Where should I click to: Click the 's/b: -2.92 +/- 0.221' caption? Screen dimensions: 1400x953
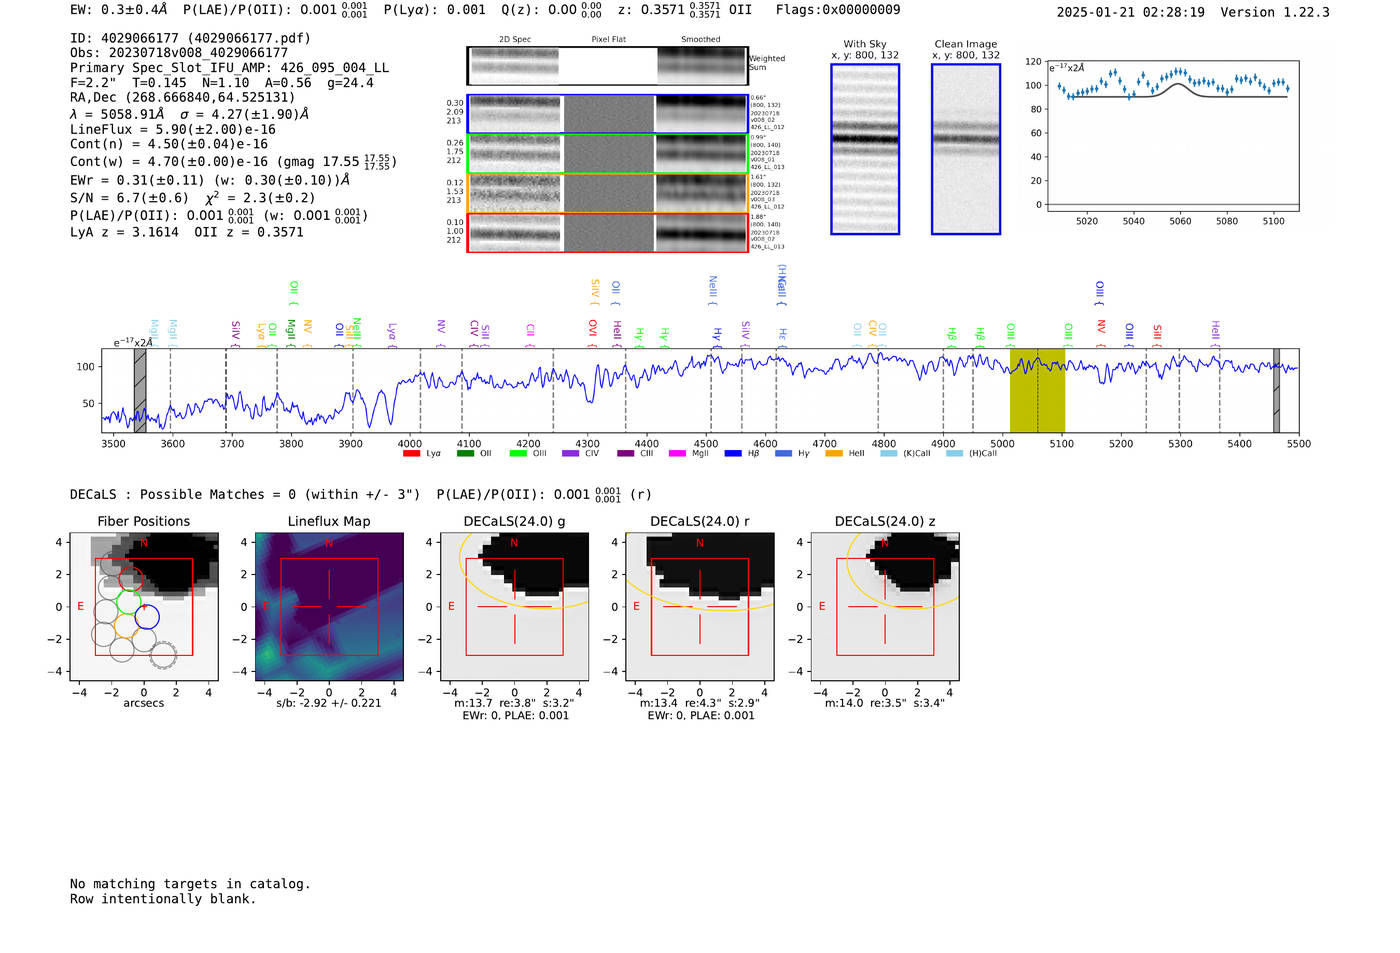pyautogui.click(x=329, y=703)
